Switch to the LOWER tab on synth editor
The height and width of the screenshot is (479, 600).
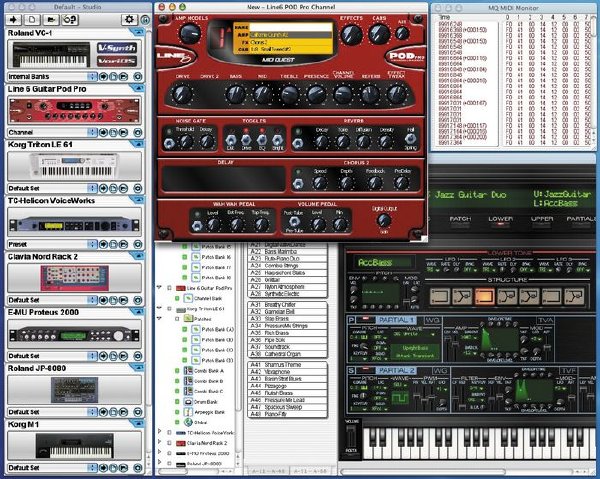501,220
